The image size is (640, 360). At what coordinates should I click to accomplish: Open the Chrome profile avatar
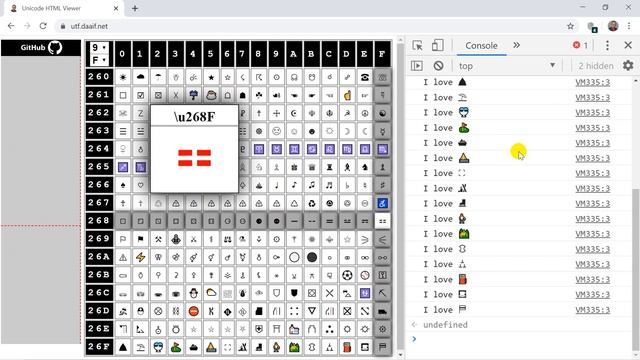pyautogui.click(x=613, y=26)
